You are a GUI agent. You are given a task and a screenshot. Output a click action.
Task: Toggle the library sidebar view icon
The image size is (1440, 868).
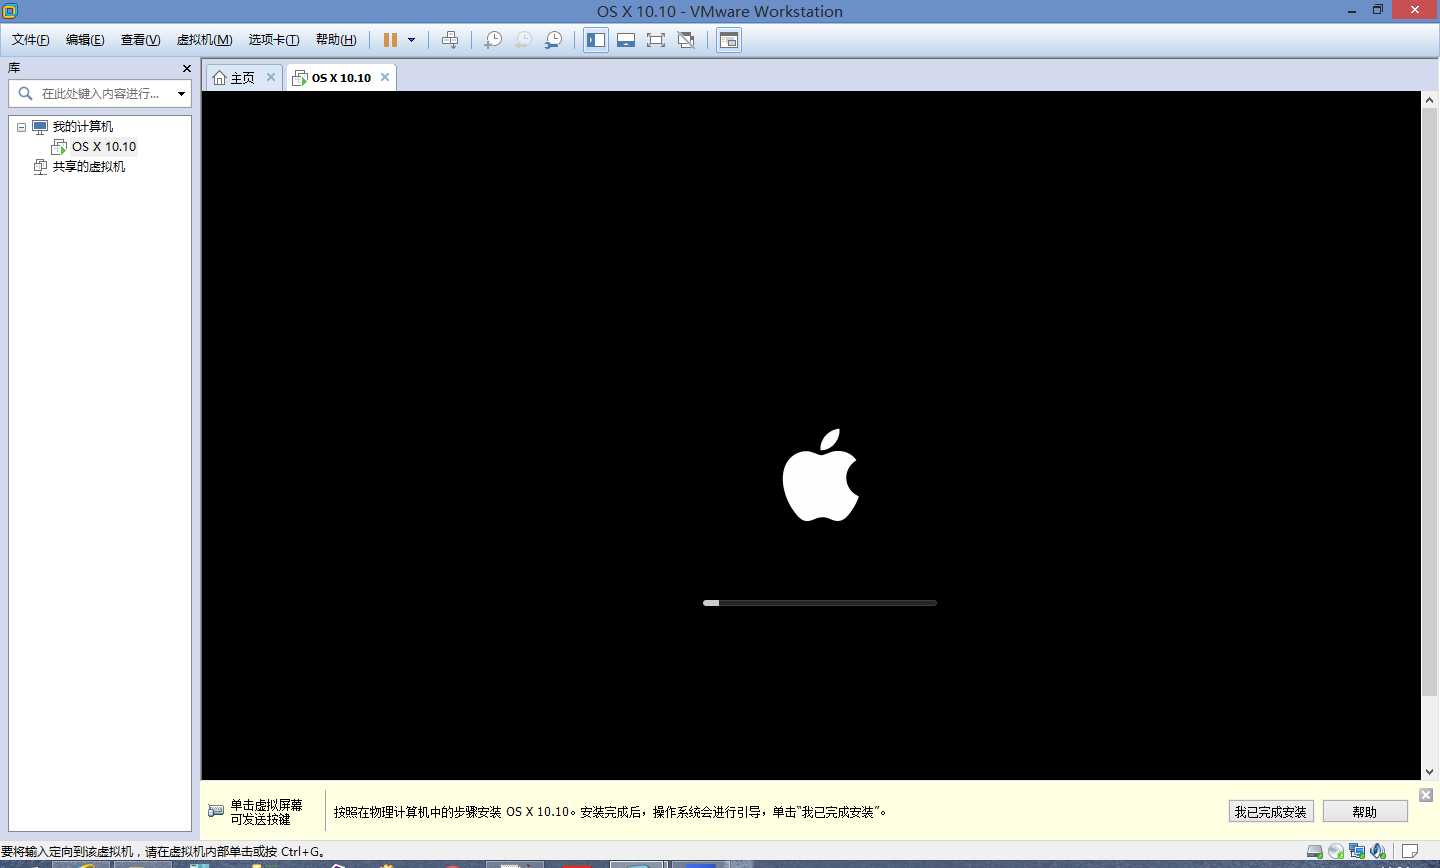[596, 40]
